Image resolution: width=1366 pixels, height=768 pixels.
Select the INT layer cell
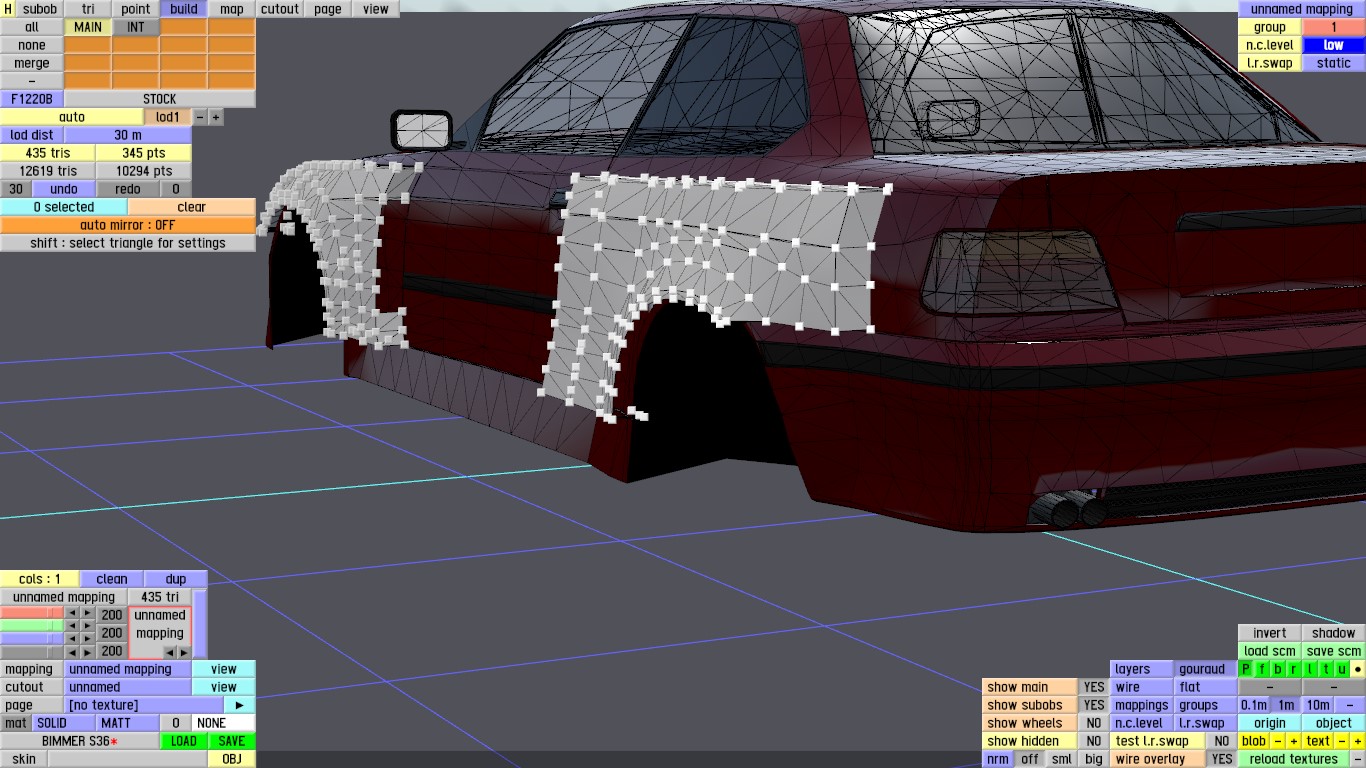click(136, 27)
